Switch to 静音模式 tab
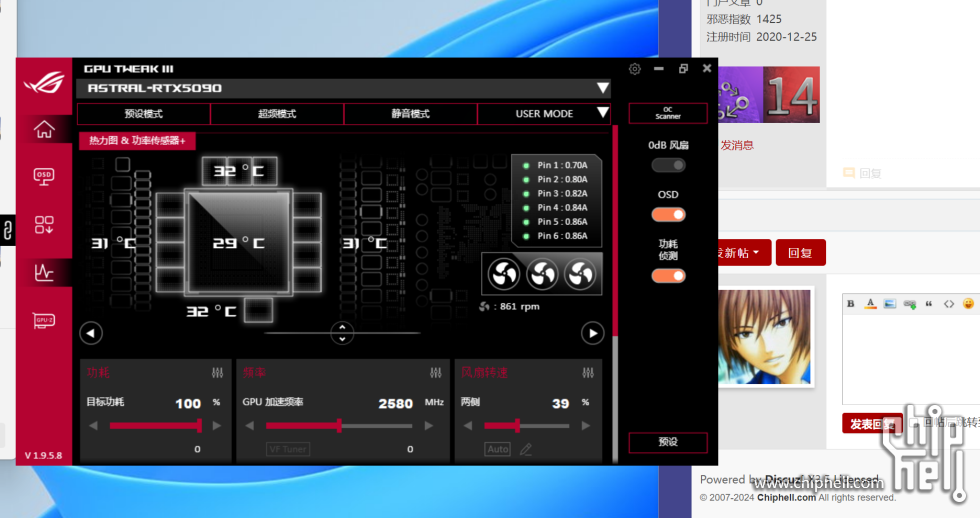Viewport: 980px width, 518px height. coord(411,114)
